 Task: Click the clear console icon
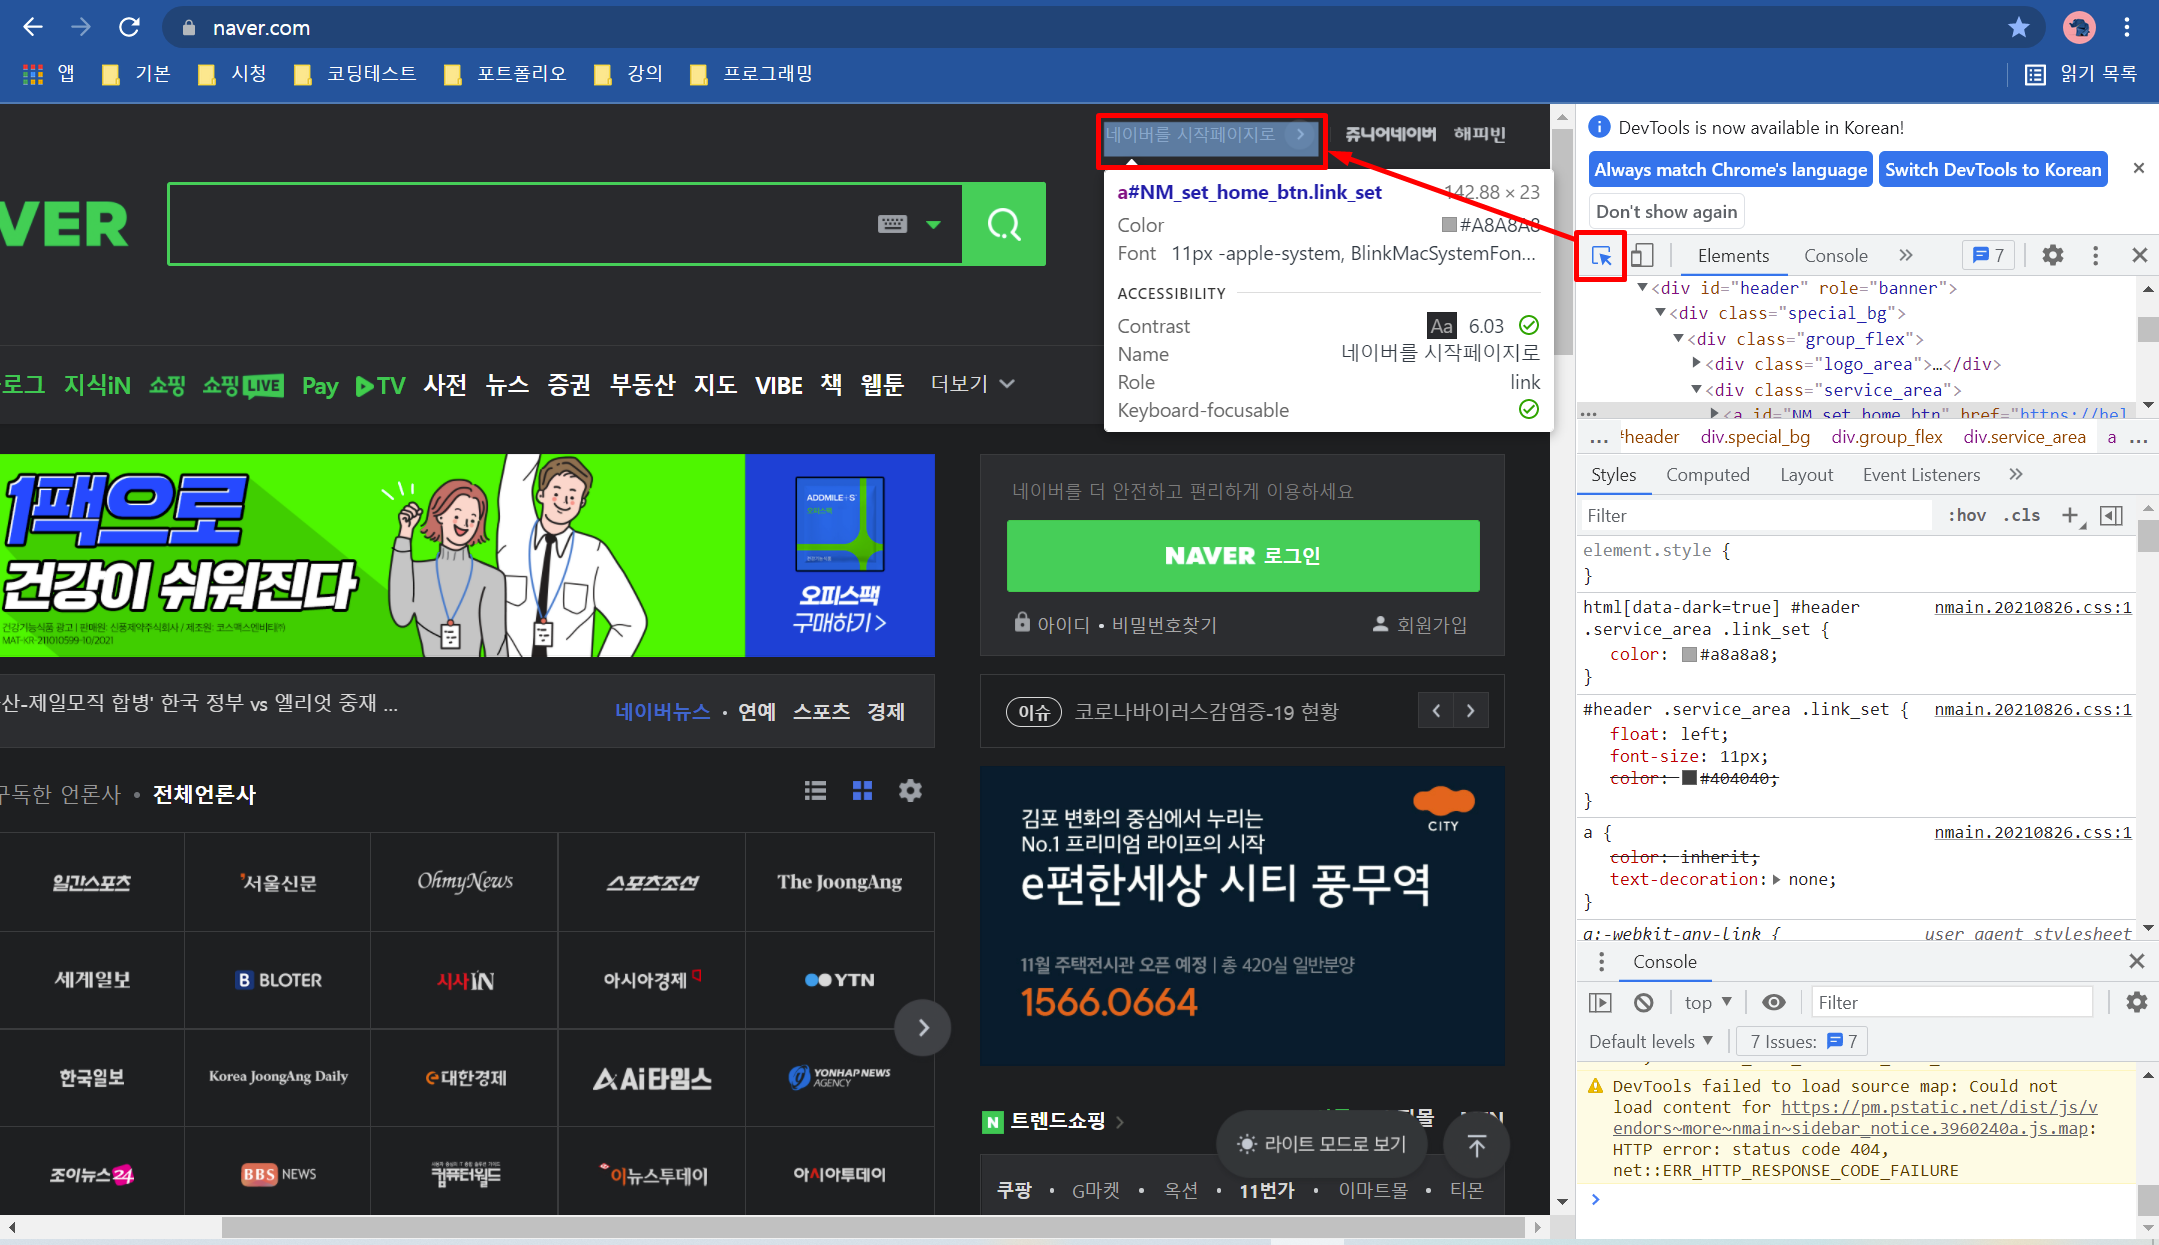pyautogui.click(x=1644, y=1002)
